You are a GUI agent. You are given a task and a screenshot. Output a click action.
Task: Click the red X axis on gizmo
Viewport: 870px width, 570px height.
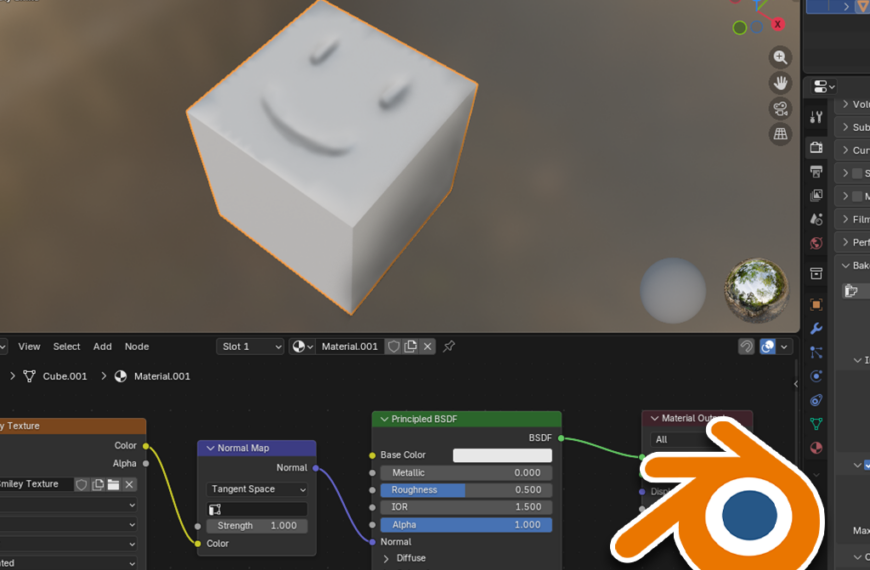click(777, 24)
